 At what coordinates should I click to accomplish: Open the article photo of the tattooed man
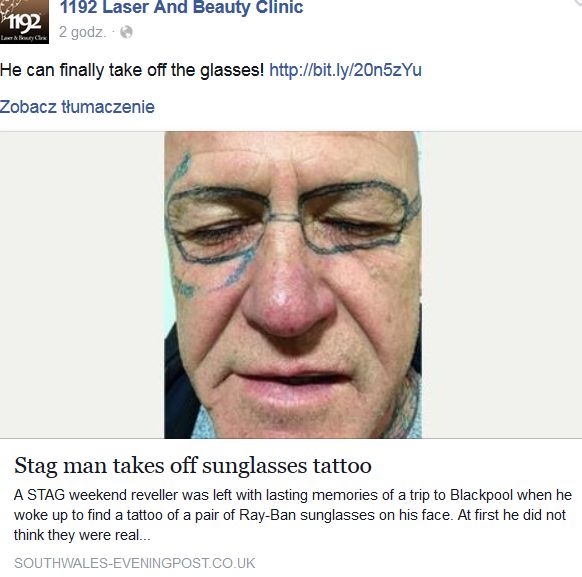coord(293,285)
